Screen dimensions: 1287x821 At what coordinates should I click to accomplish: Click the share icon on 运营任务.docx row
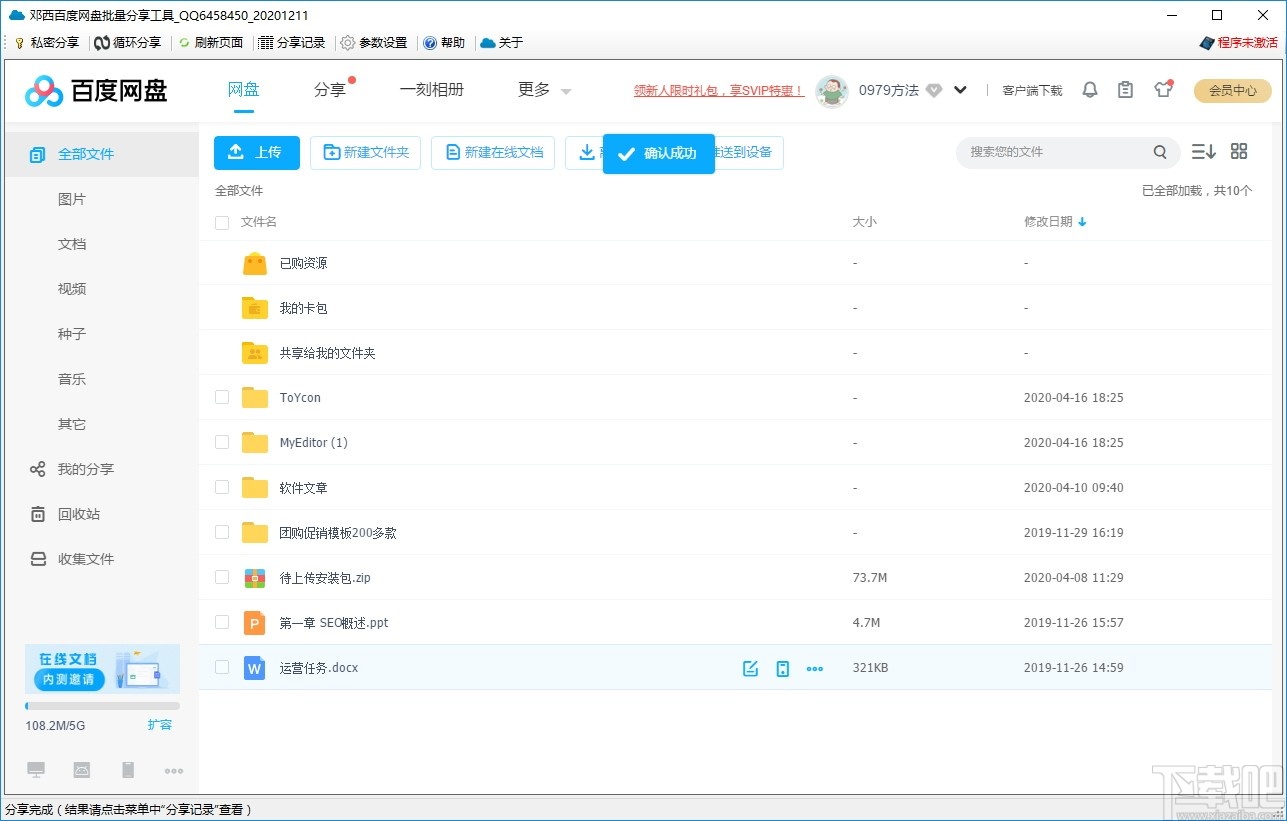(751, 668)
